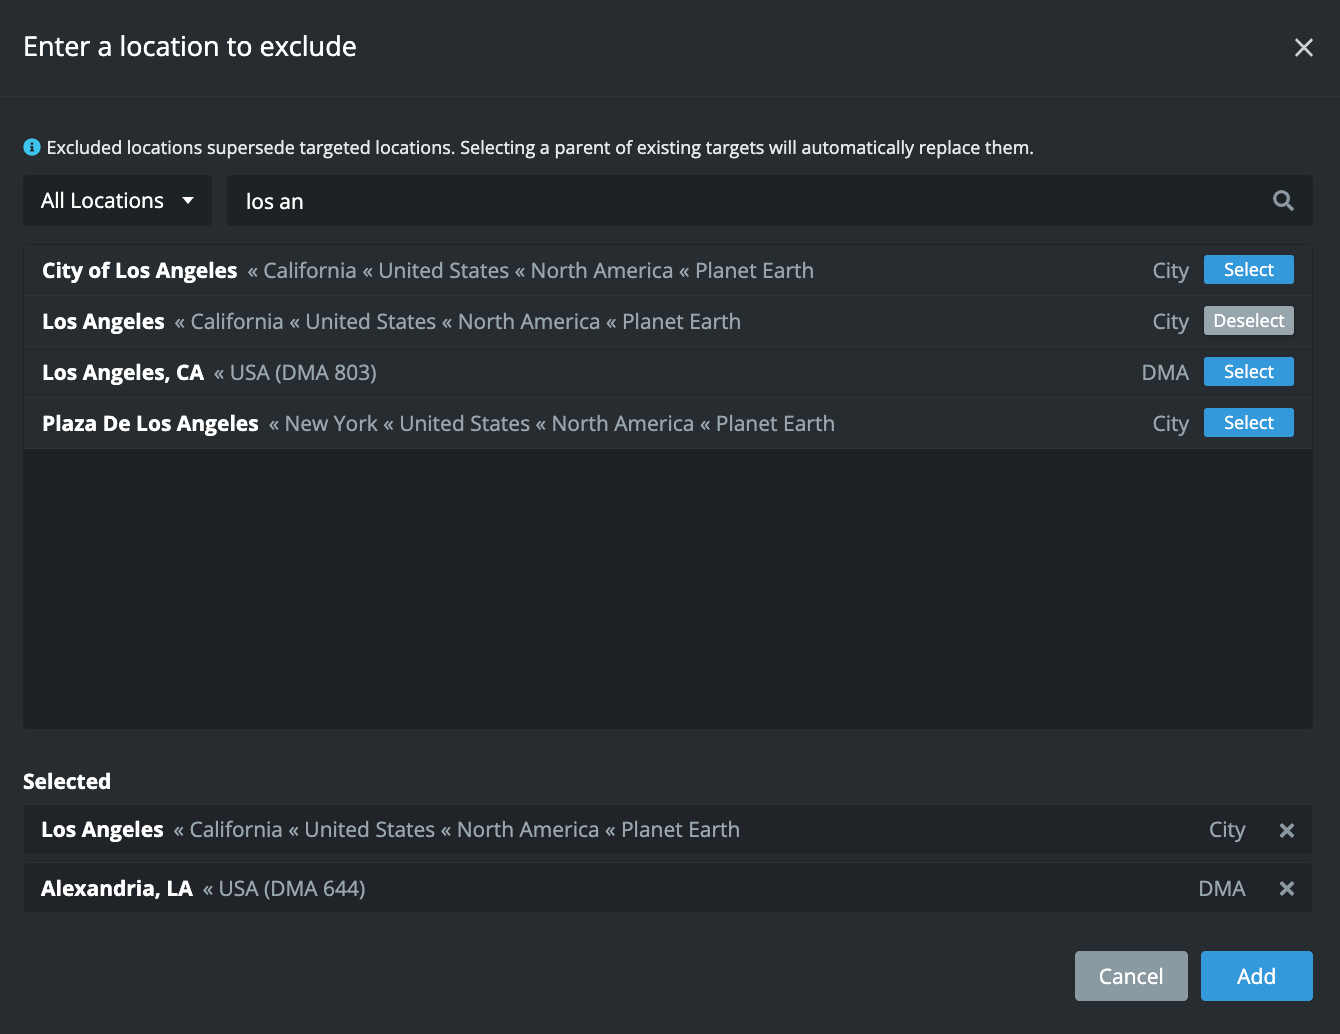Screen dimensions: 1340x1034
Task: Deselect Los Angeles city
Action: 1248,321
